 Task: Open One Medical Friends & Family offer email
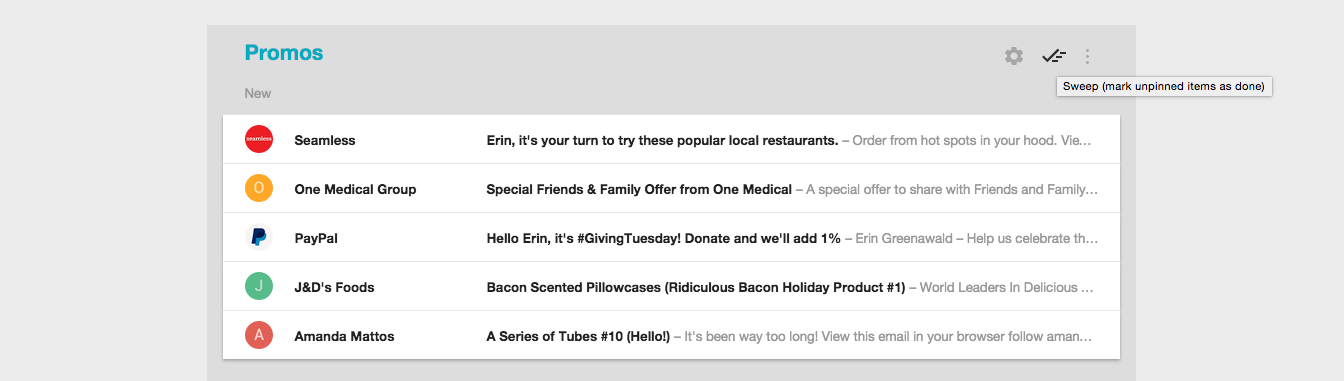(671, 189)
